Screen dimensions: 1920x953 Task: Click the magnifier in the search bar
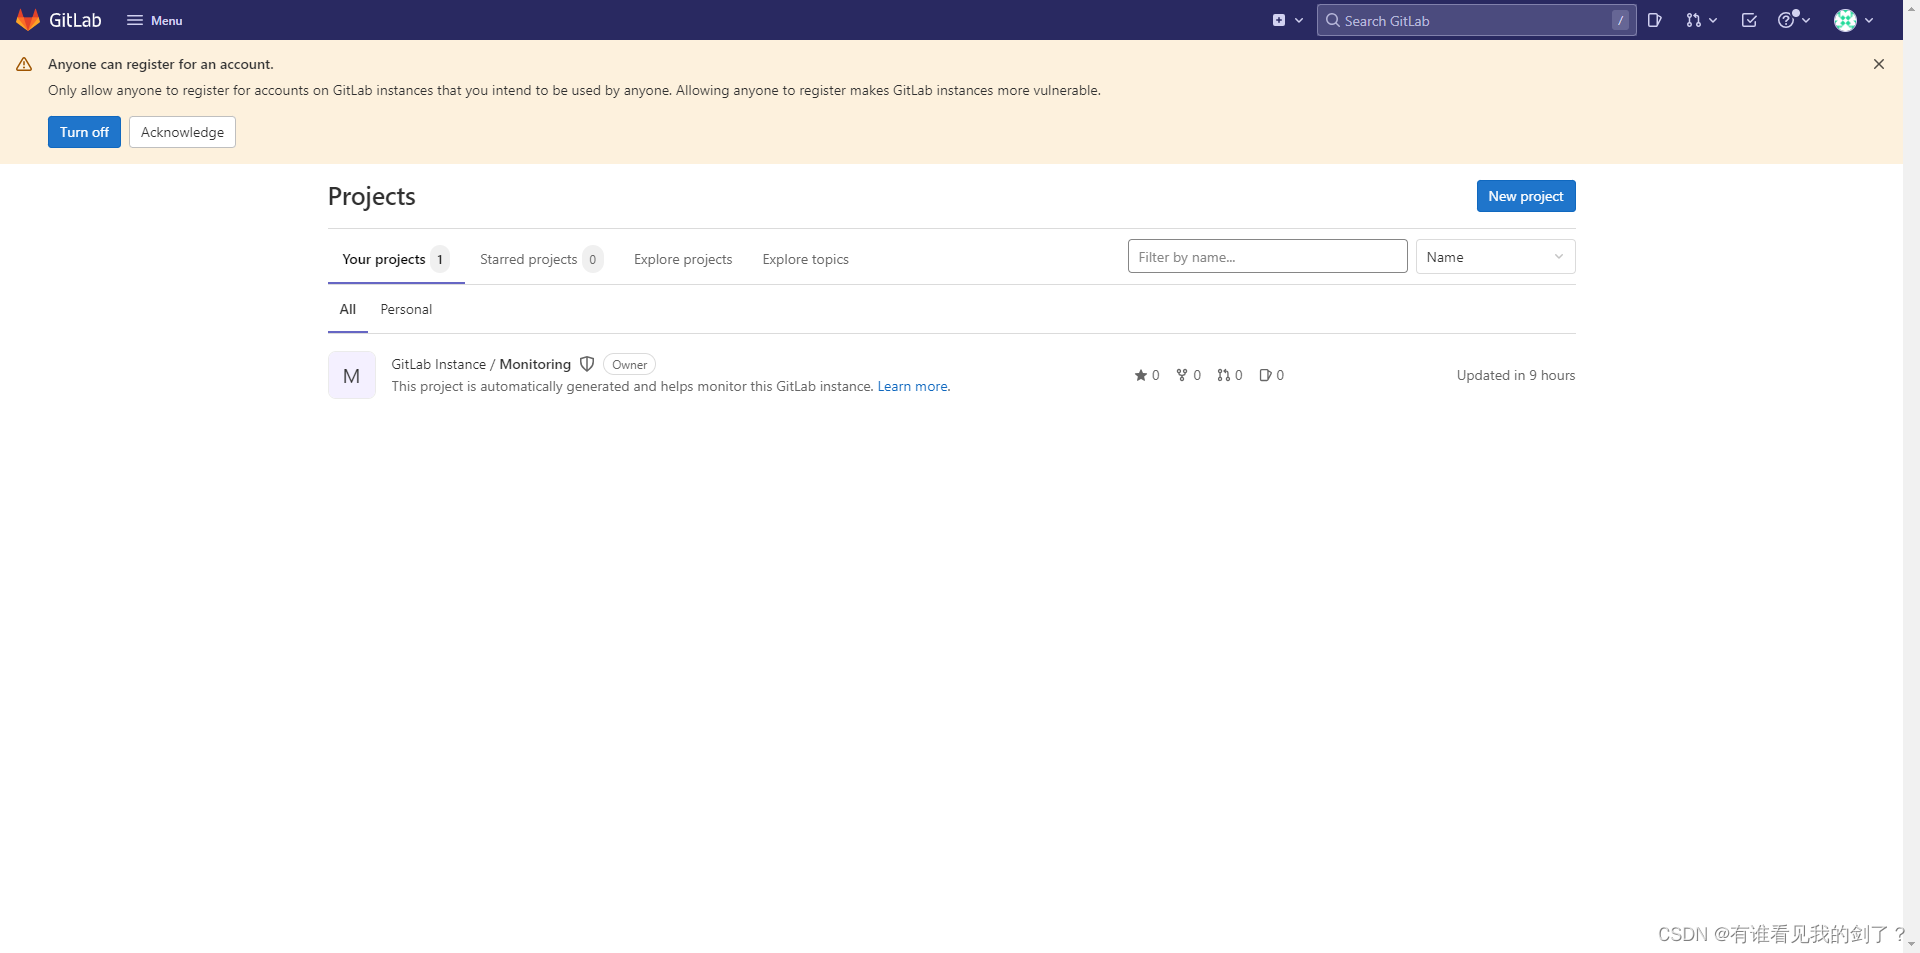point(1332,20)
